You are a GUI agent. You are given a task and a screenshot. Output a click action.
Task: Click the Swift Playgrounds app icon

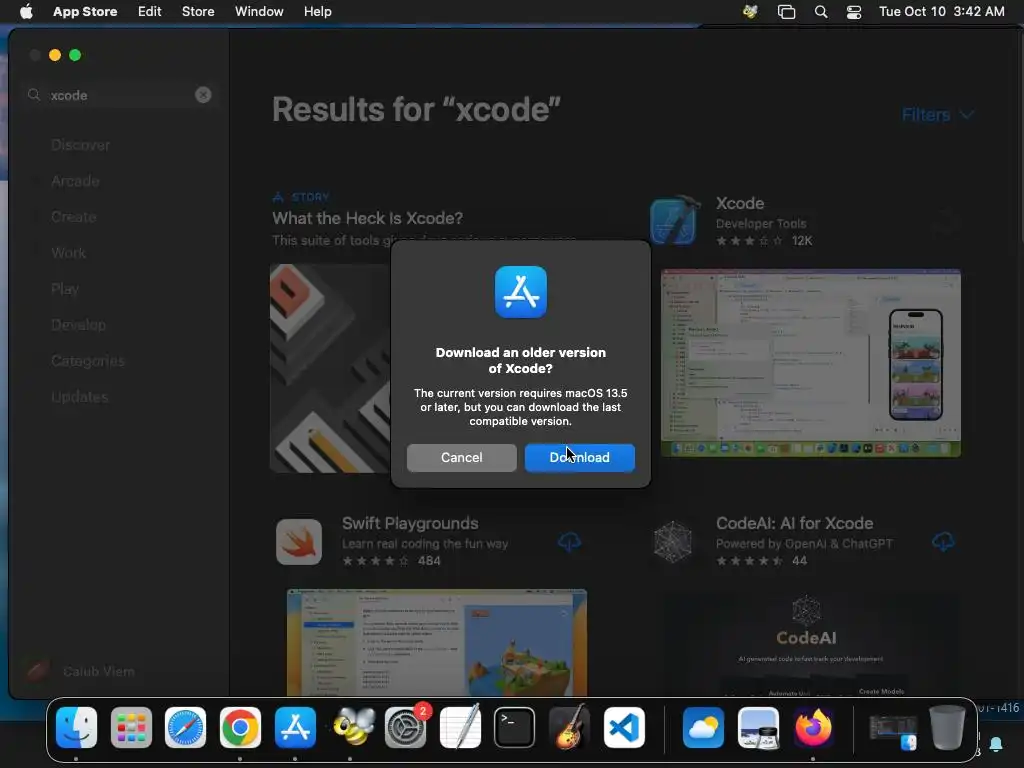(x=299, y=542)
